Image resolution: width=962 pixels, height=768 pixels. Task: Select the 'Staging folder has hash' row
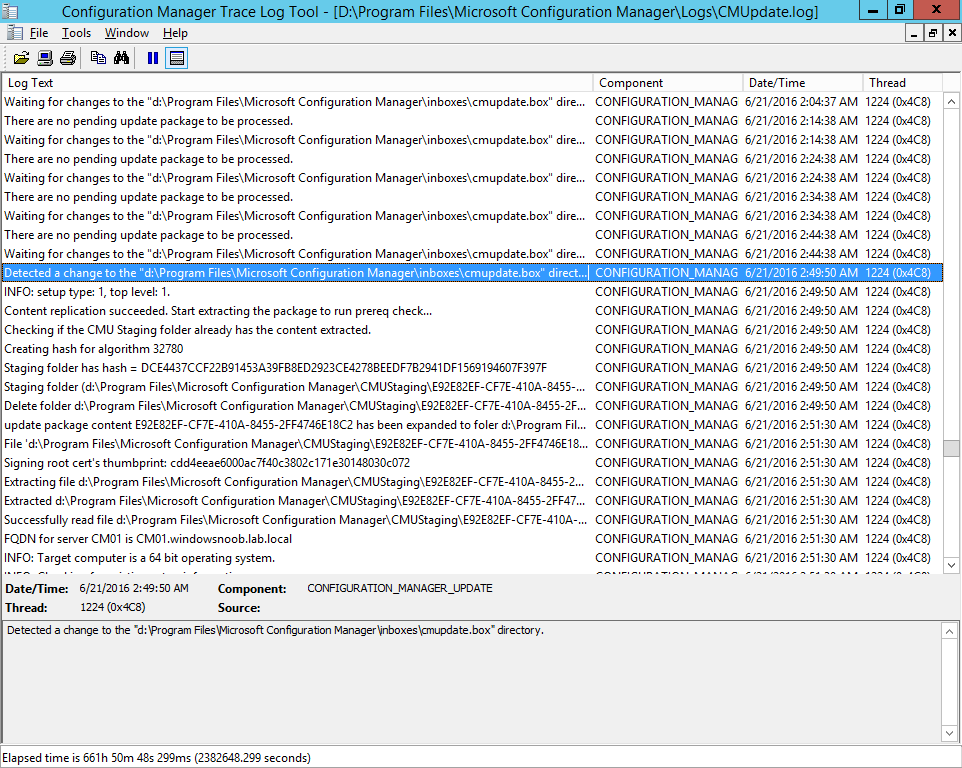[472, 368]
